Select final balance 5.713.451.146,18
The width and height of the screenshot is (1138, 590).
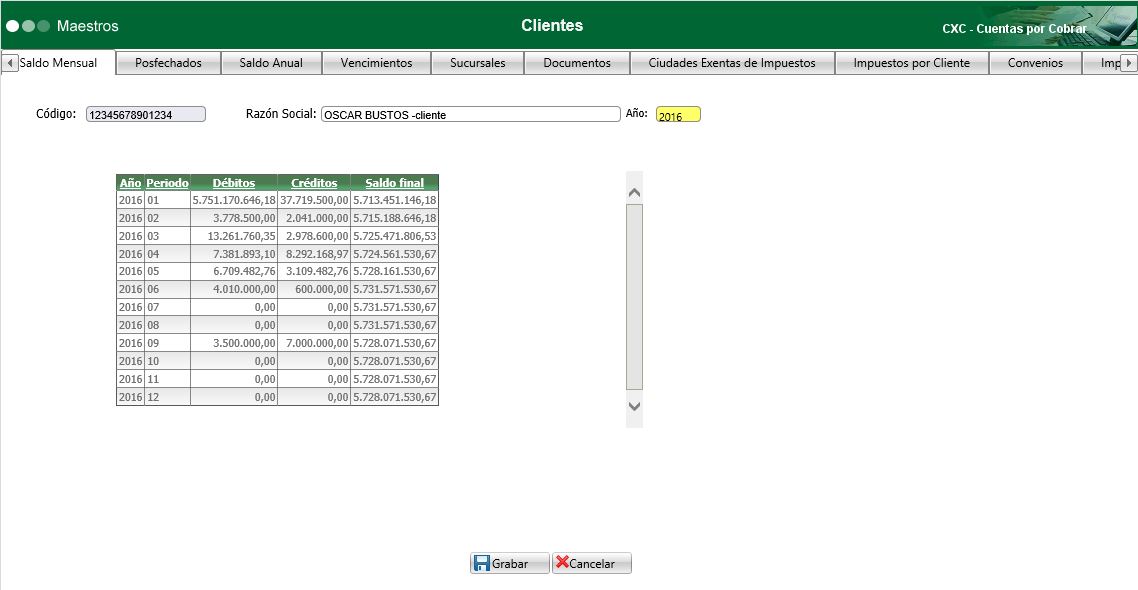[394, 200]
